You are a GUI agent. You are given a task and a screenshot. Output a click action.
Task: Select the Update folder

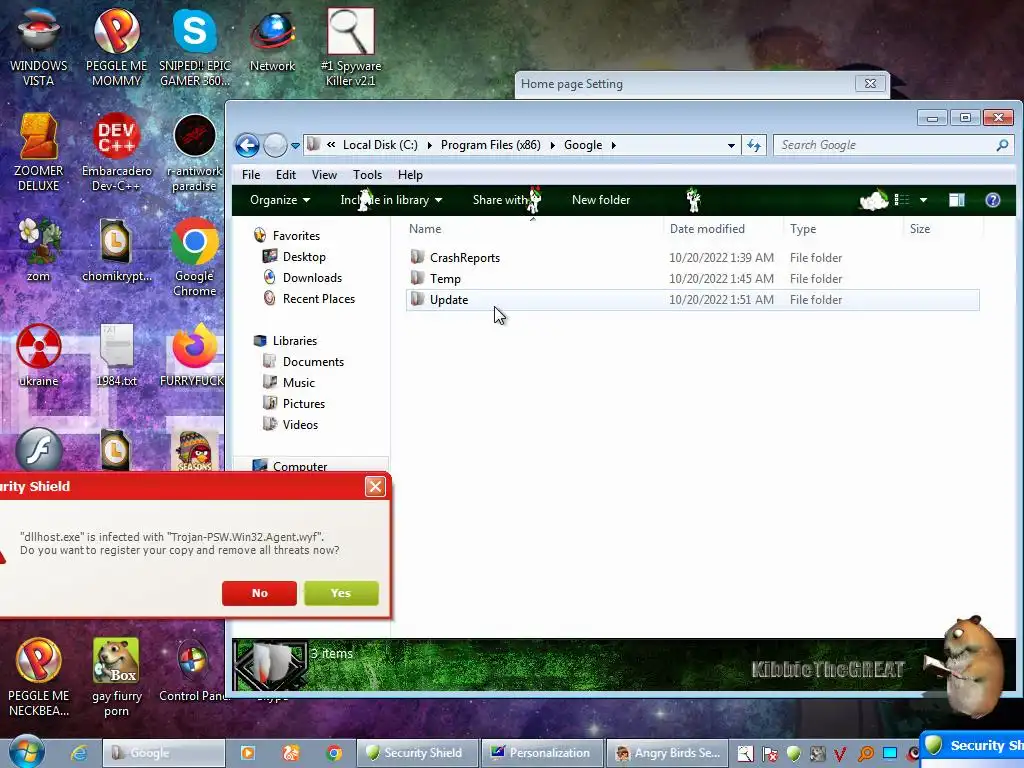tap(692, 300)
